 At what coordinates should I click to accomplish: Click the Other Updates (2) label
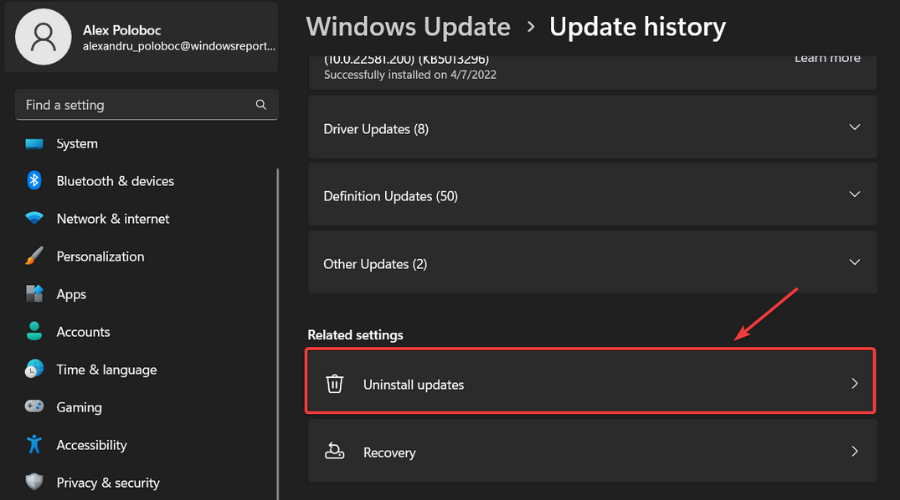(375, 264)
